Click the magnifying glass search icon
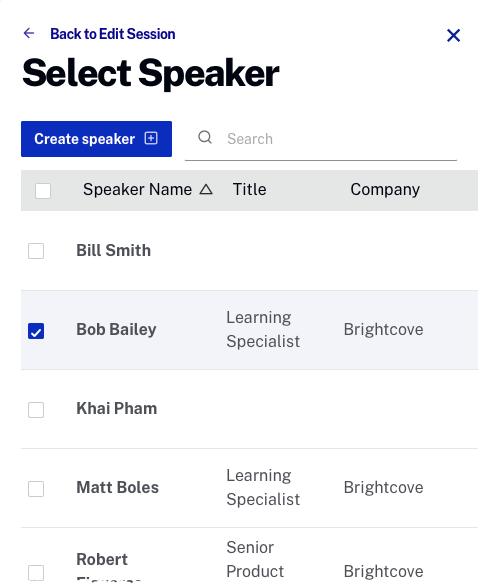The width and height of the screenshot is (478, 583). (x=205, y=137)
